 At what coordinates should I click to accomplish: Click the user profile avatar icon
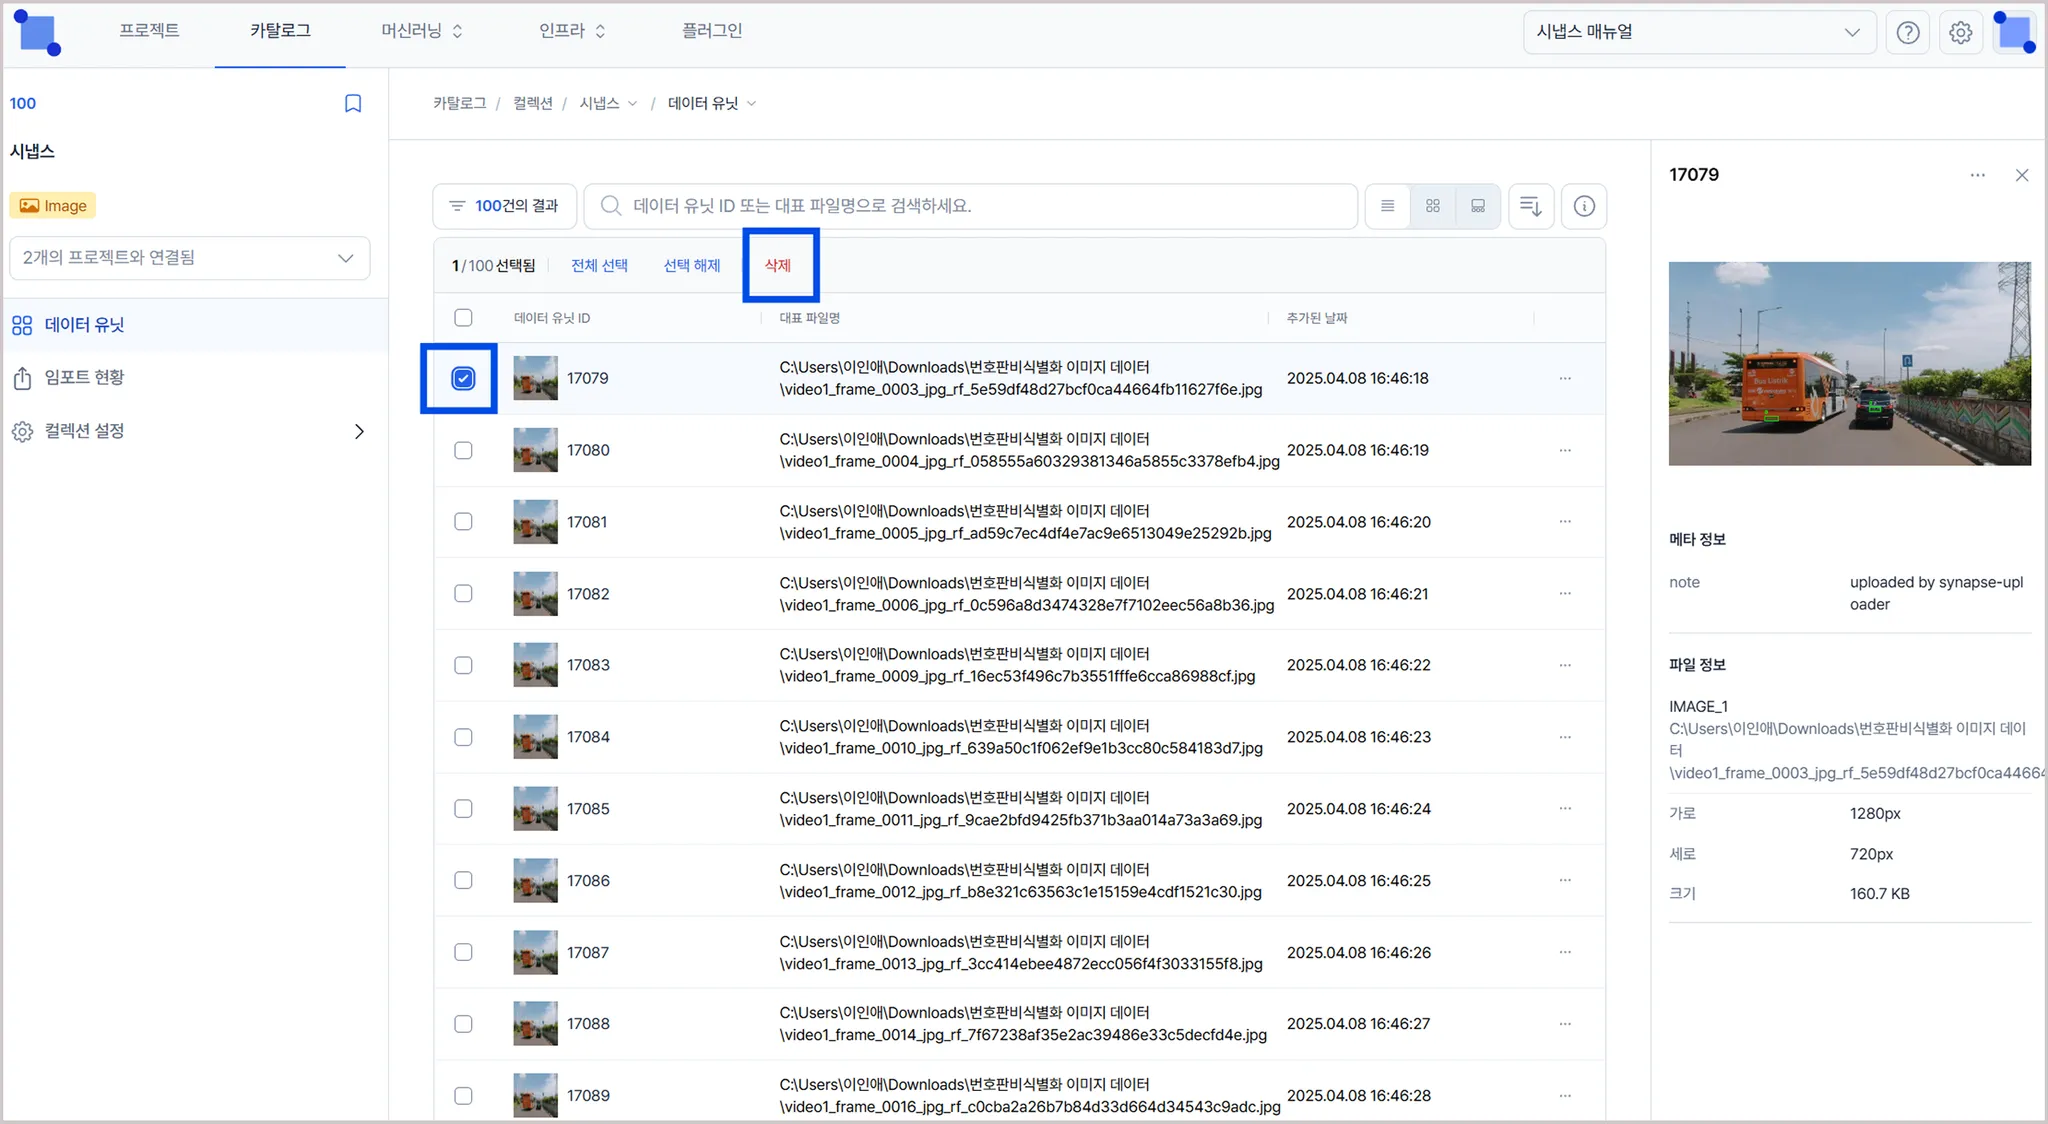2014,33
